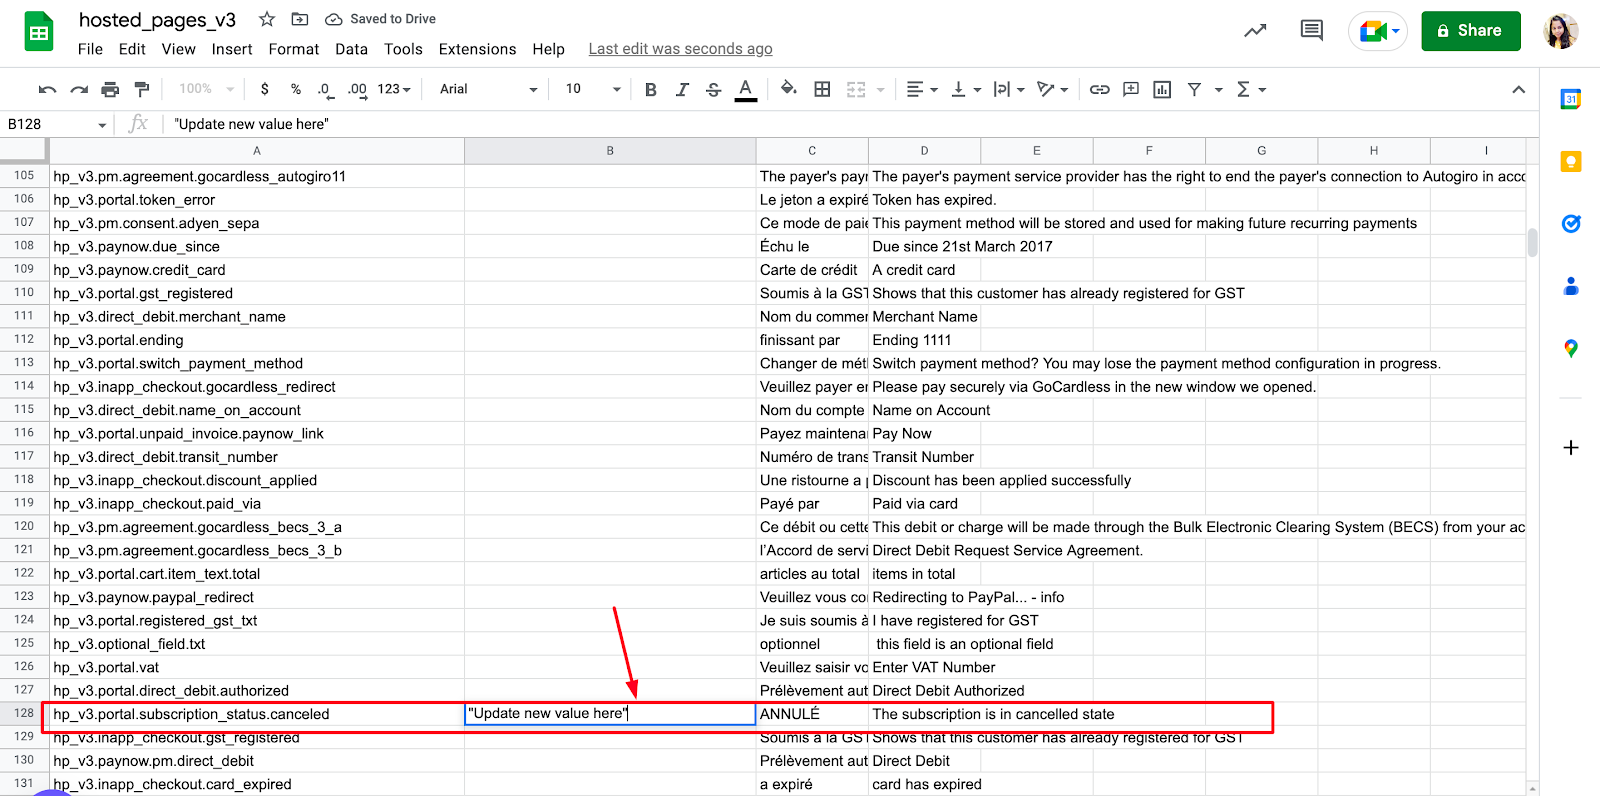1600x796 pixels.
Task: Open the Extensions menu
Action: point(477,49)
